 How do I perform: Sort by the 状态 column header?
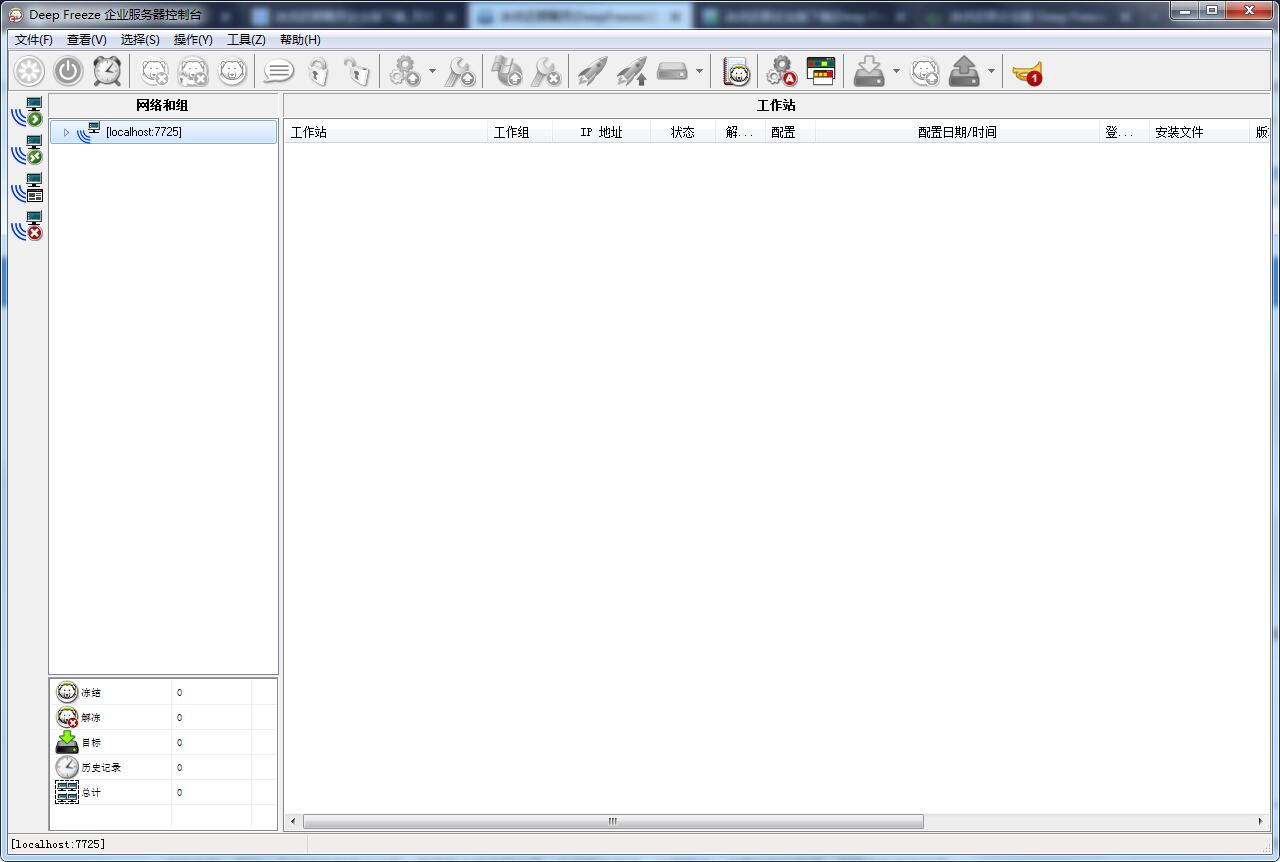pos(683,132)
